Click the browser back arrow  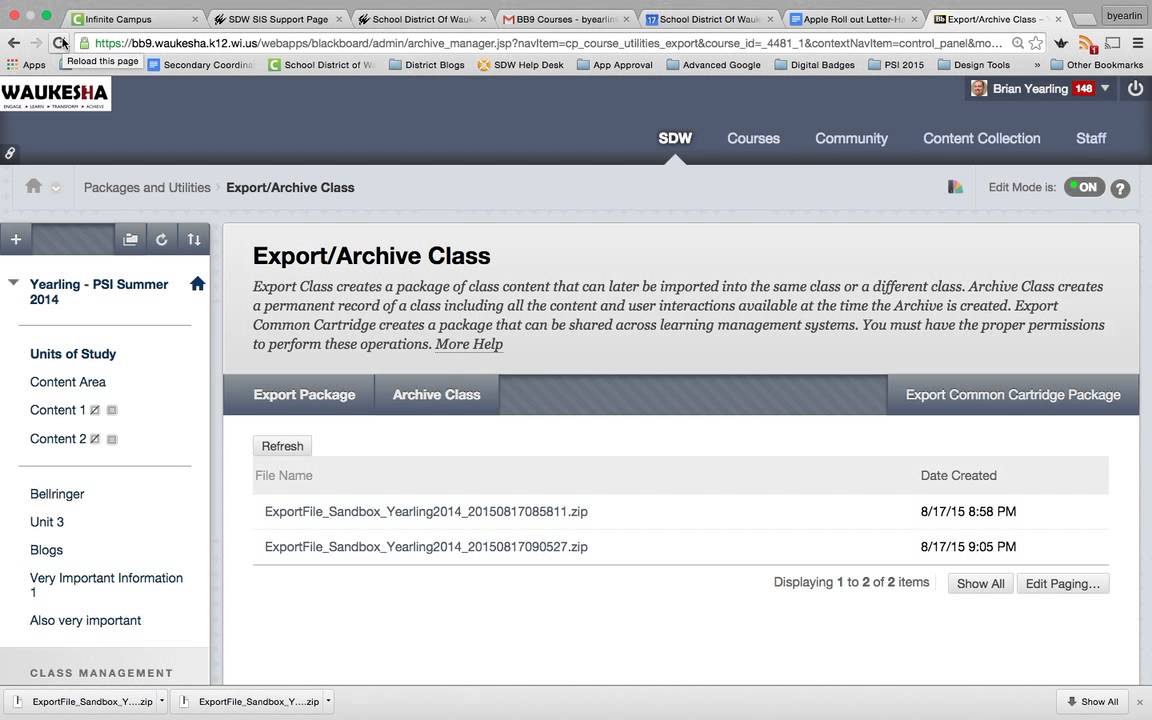pos(13,43)
